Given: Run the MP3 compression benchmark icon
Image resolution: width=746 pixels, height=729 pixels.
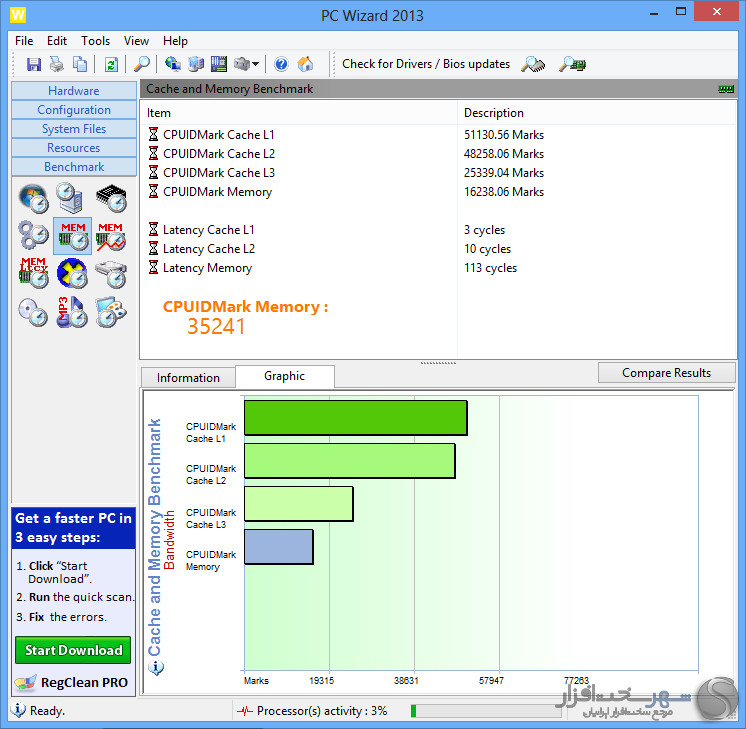Looking at the screenshot, I should pos(72,312).
